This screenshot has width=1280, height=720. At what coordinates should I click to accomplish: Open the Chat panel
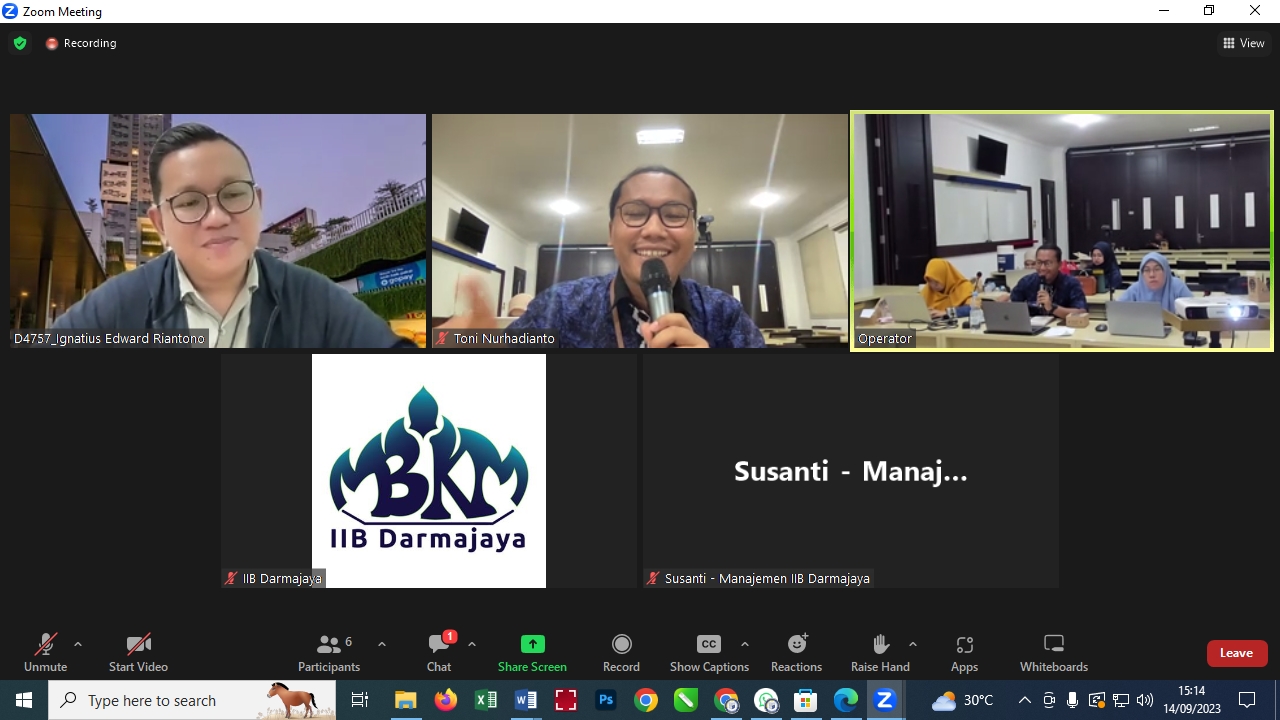(439, 653)
